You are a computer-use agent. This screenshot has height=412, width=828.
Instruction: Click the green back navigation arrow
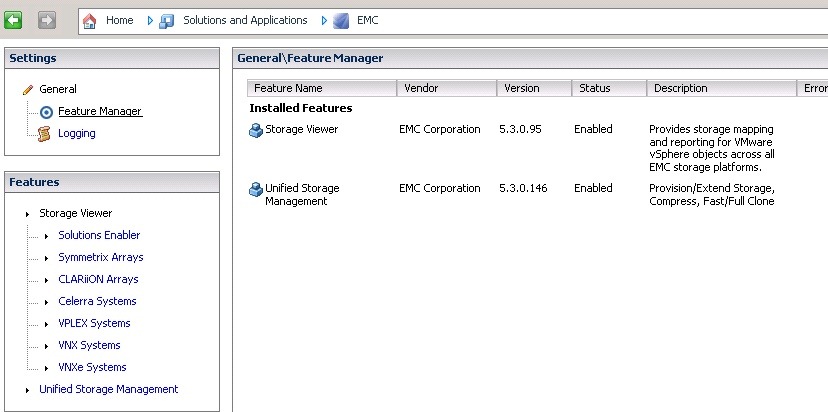pyautogui.click(x=14, y=20)
